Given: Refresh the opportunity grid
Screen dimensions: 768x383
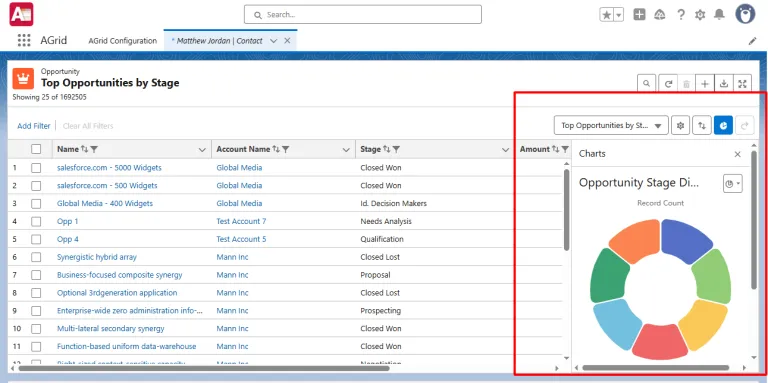Looking at the screenshot, I should click(x=668, y=84).
